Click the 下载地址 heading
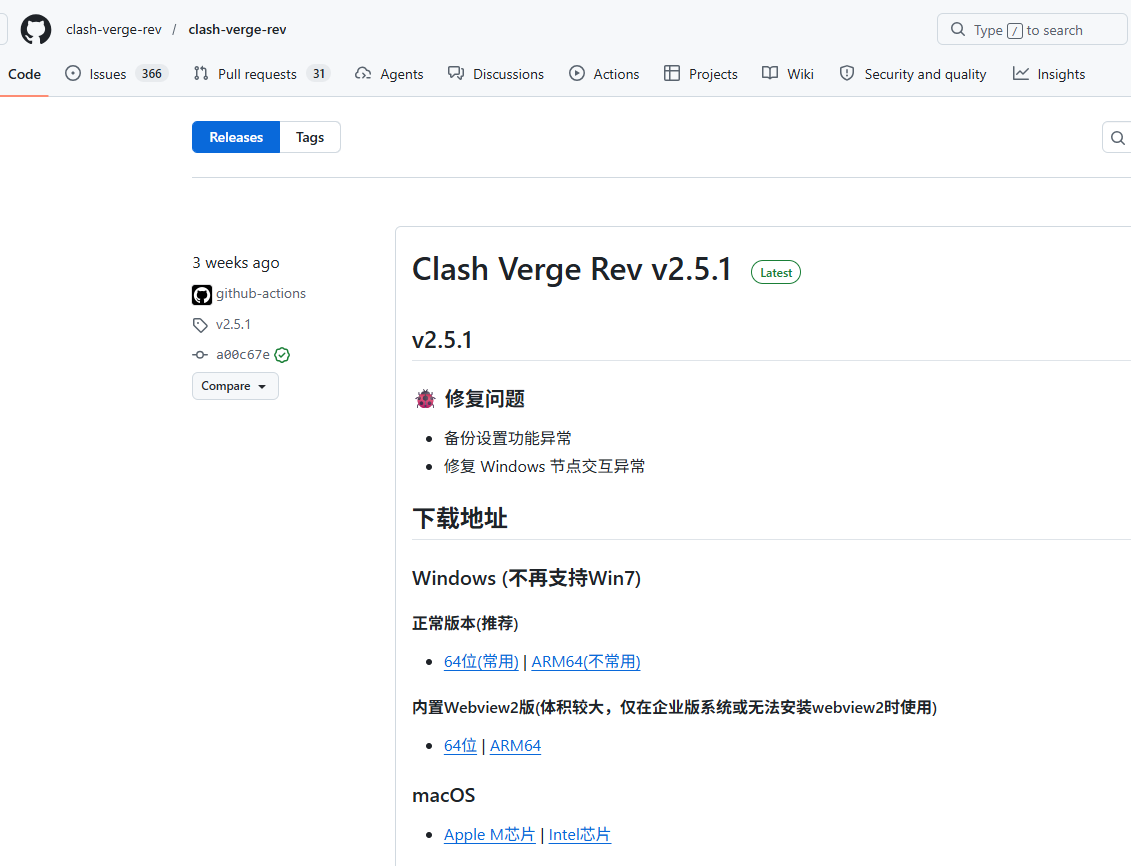The image size is (1131, 866). (x=459, y=518)
